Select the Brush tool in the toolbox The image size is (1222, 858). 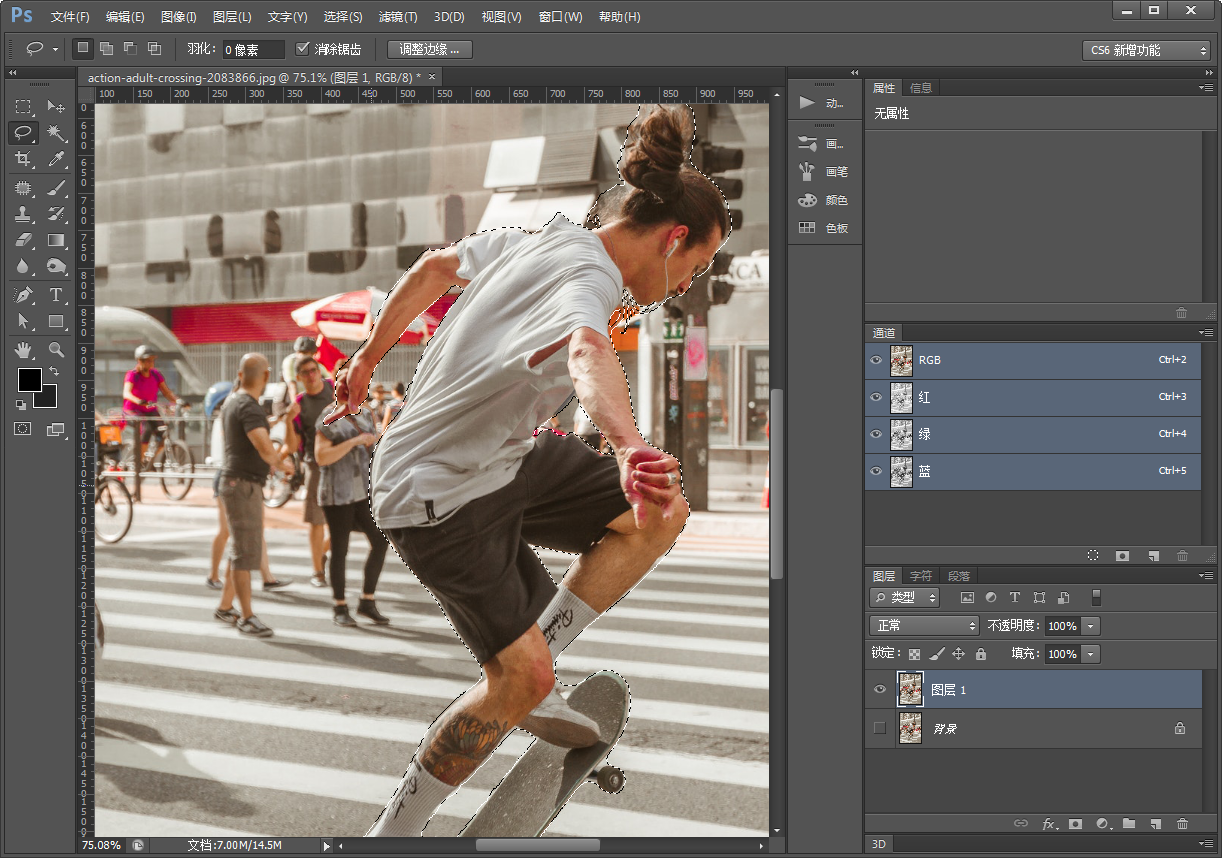pos(56,188)
